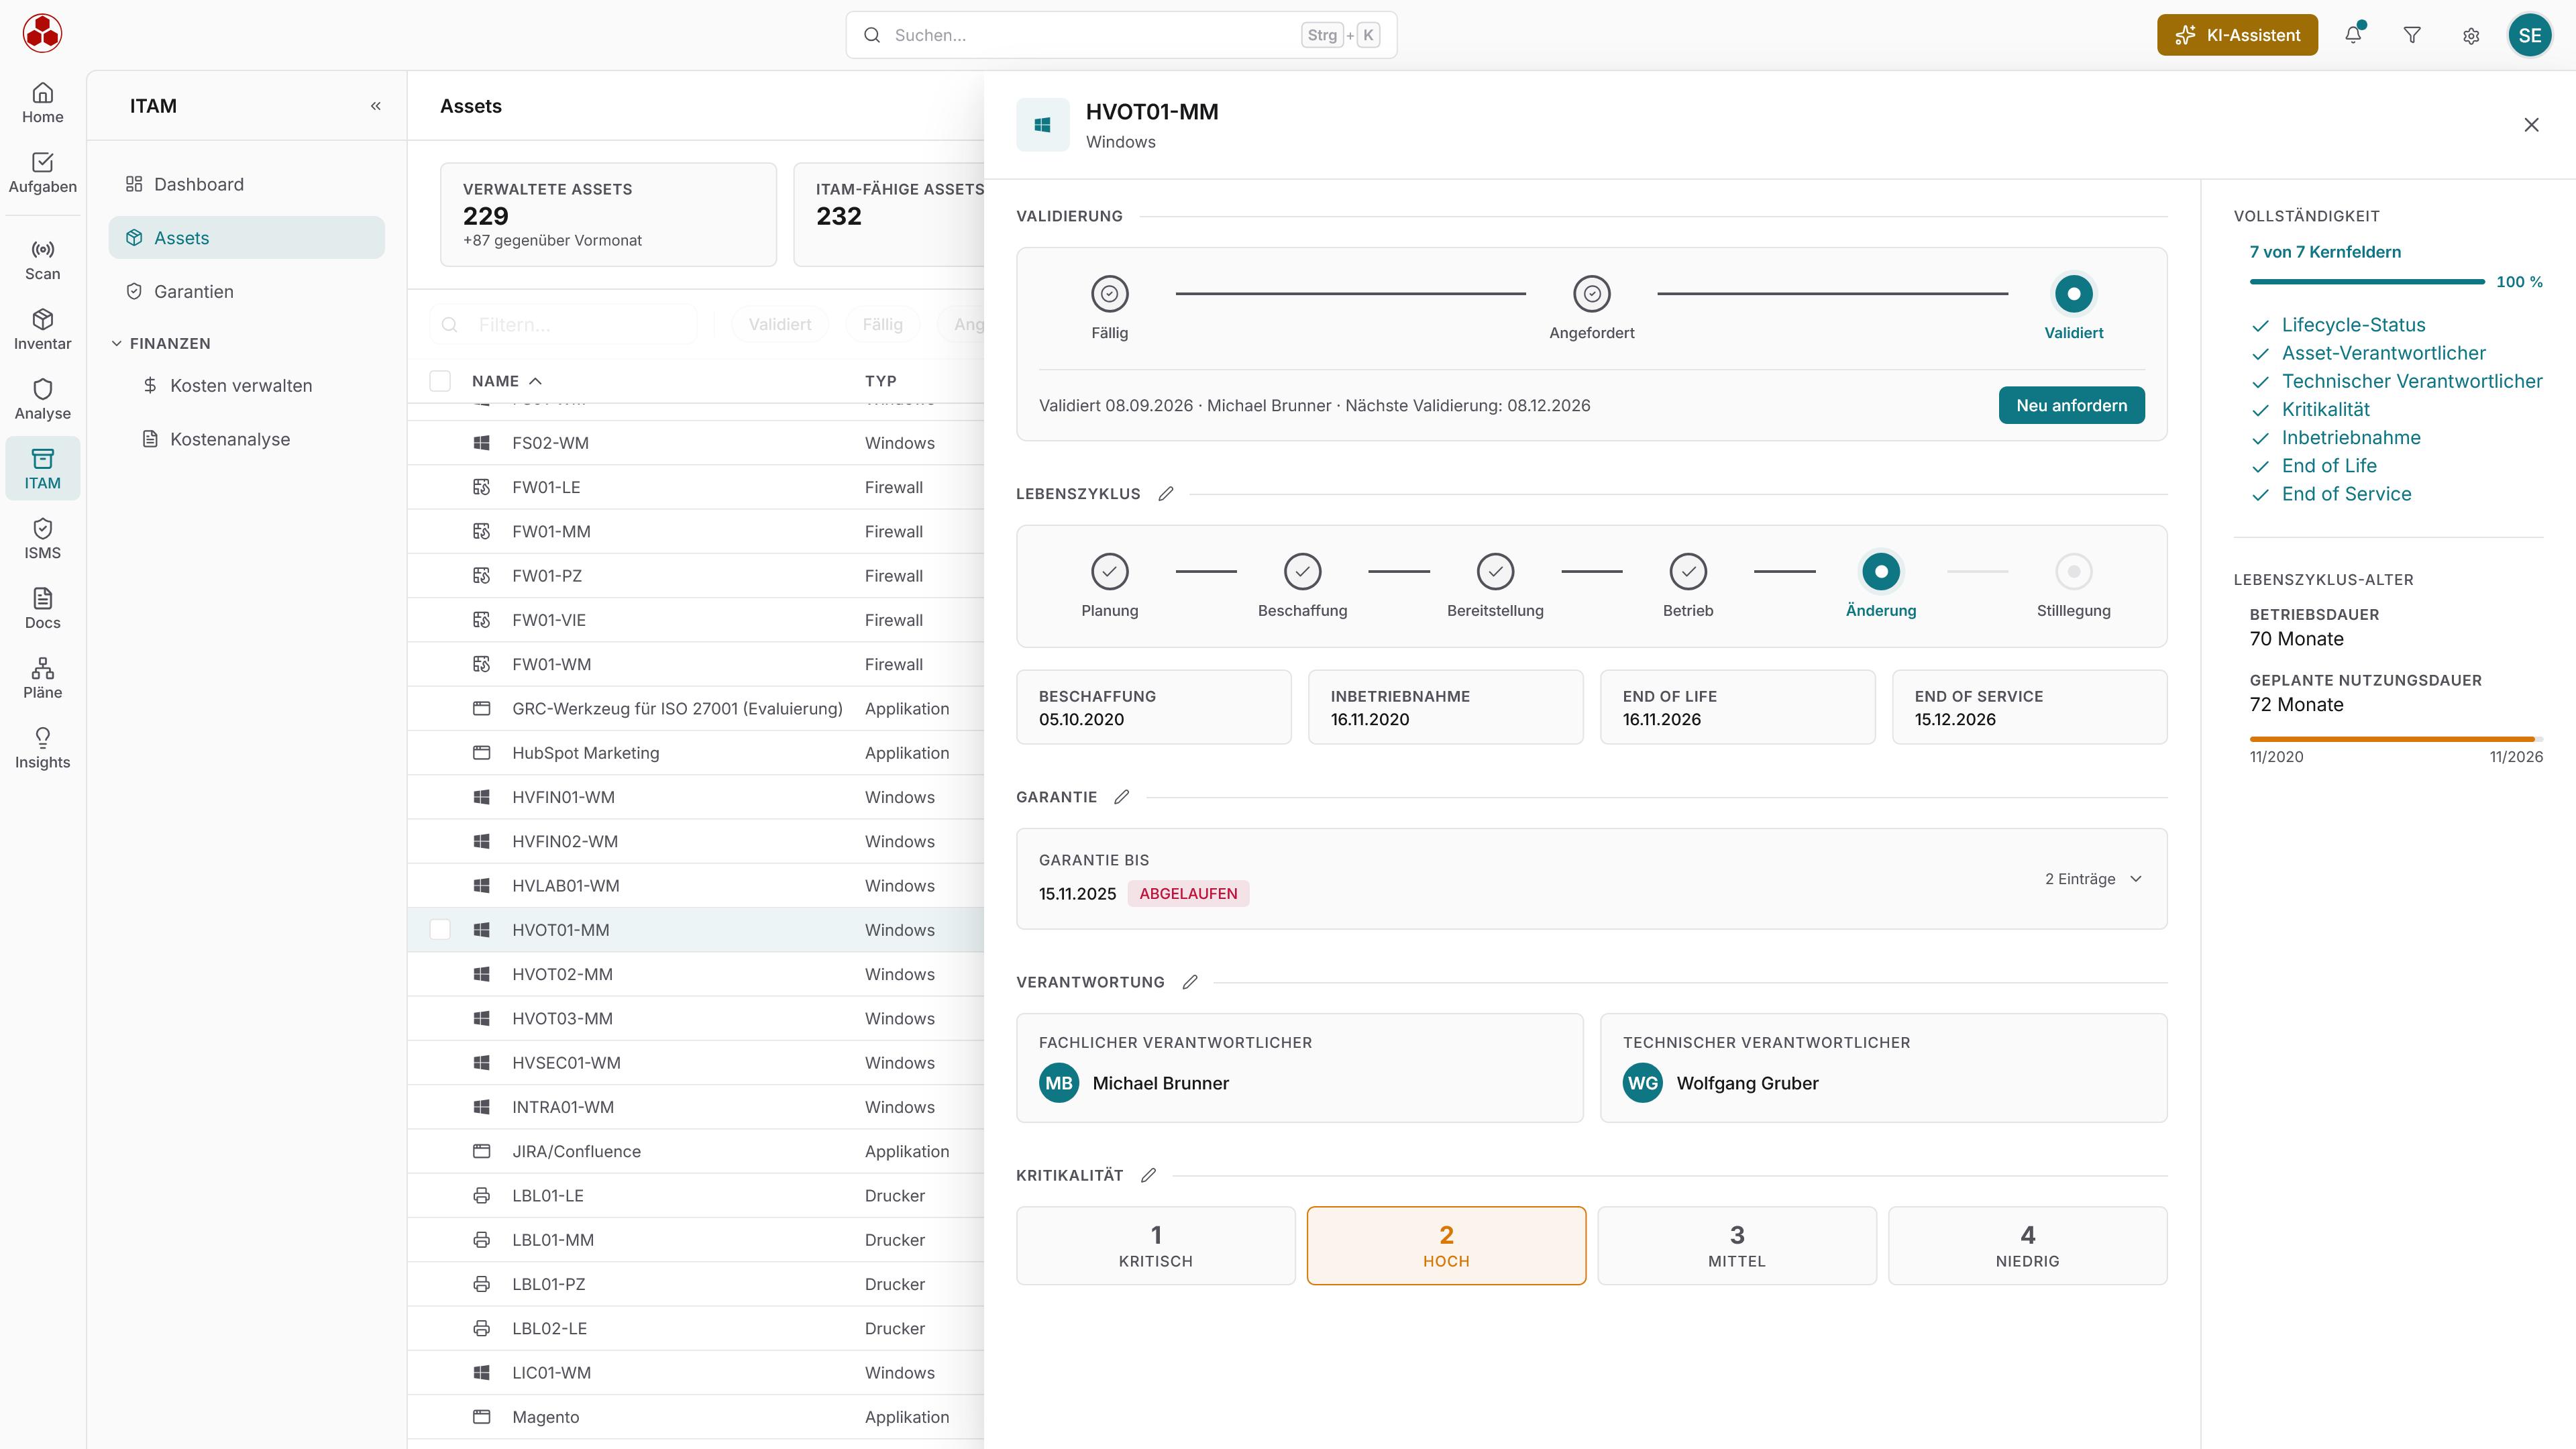The width and height of the screenshot is (2576, 1449).
Task: Close the HVOT01-MM detail panel
Action: (x=2531, y=125)
